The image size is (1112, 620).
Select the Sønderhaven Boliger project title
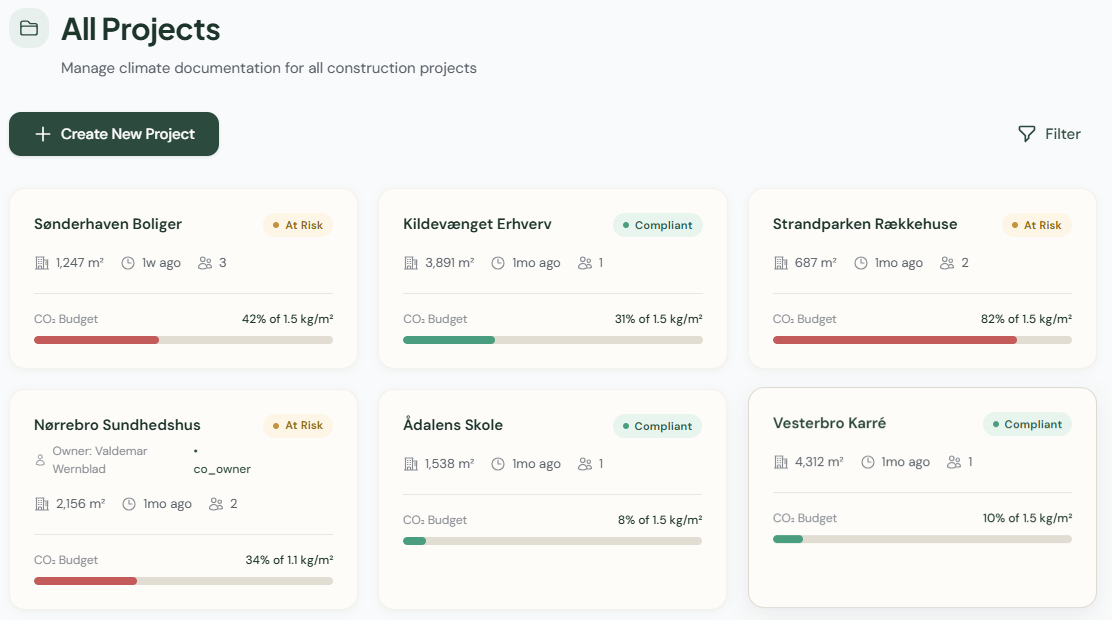(x=107, y=223)
